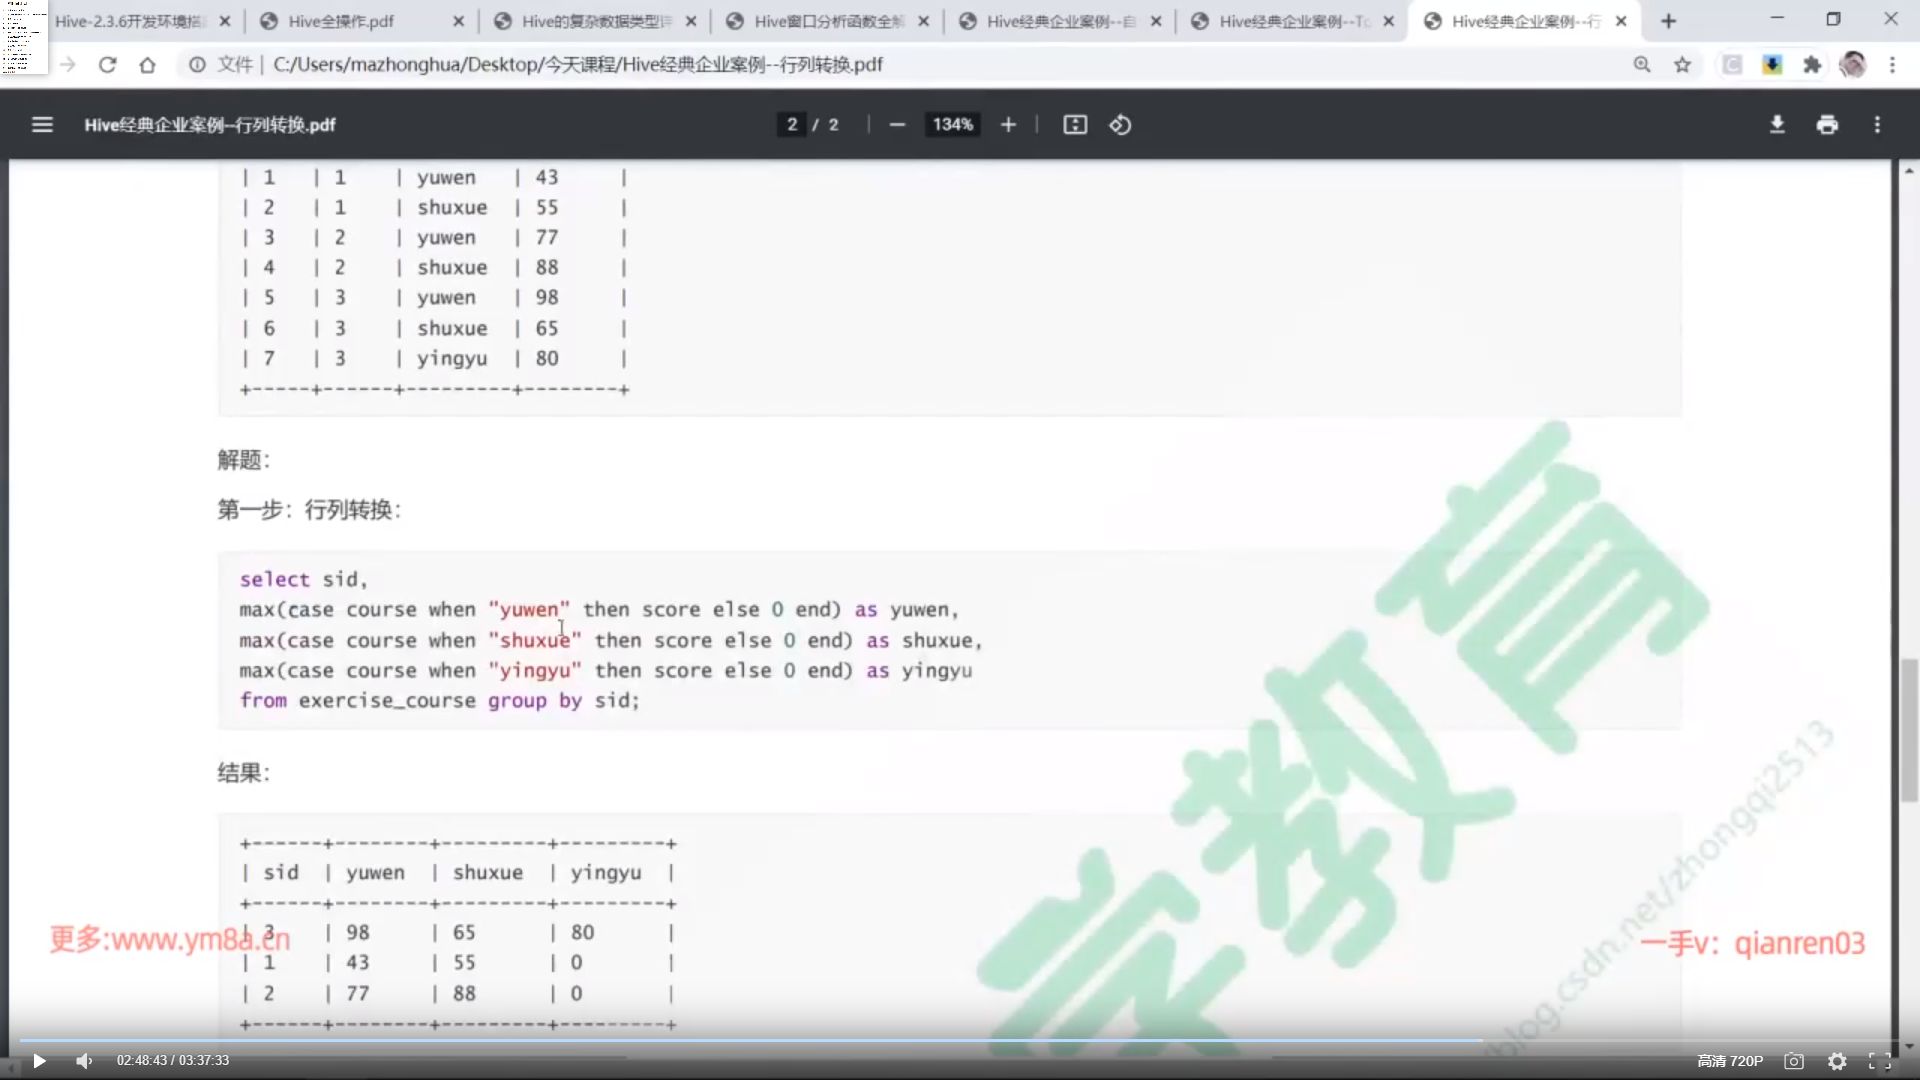Play the video
1920x1080 pixels.
point(39,1061)
